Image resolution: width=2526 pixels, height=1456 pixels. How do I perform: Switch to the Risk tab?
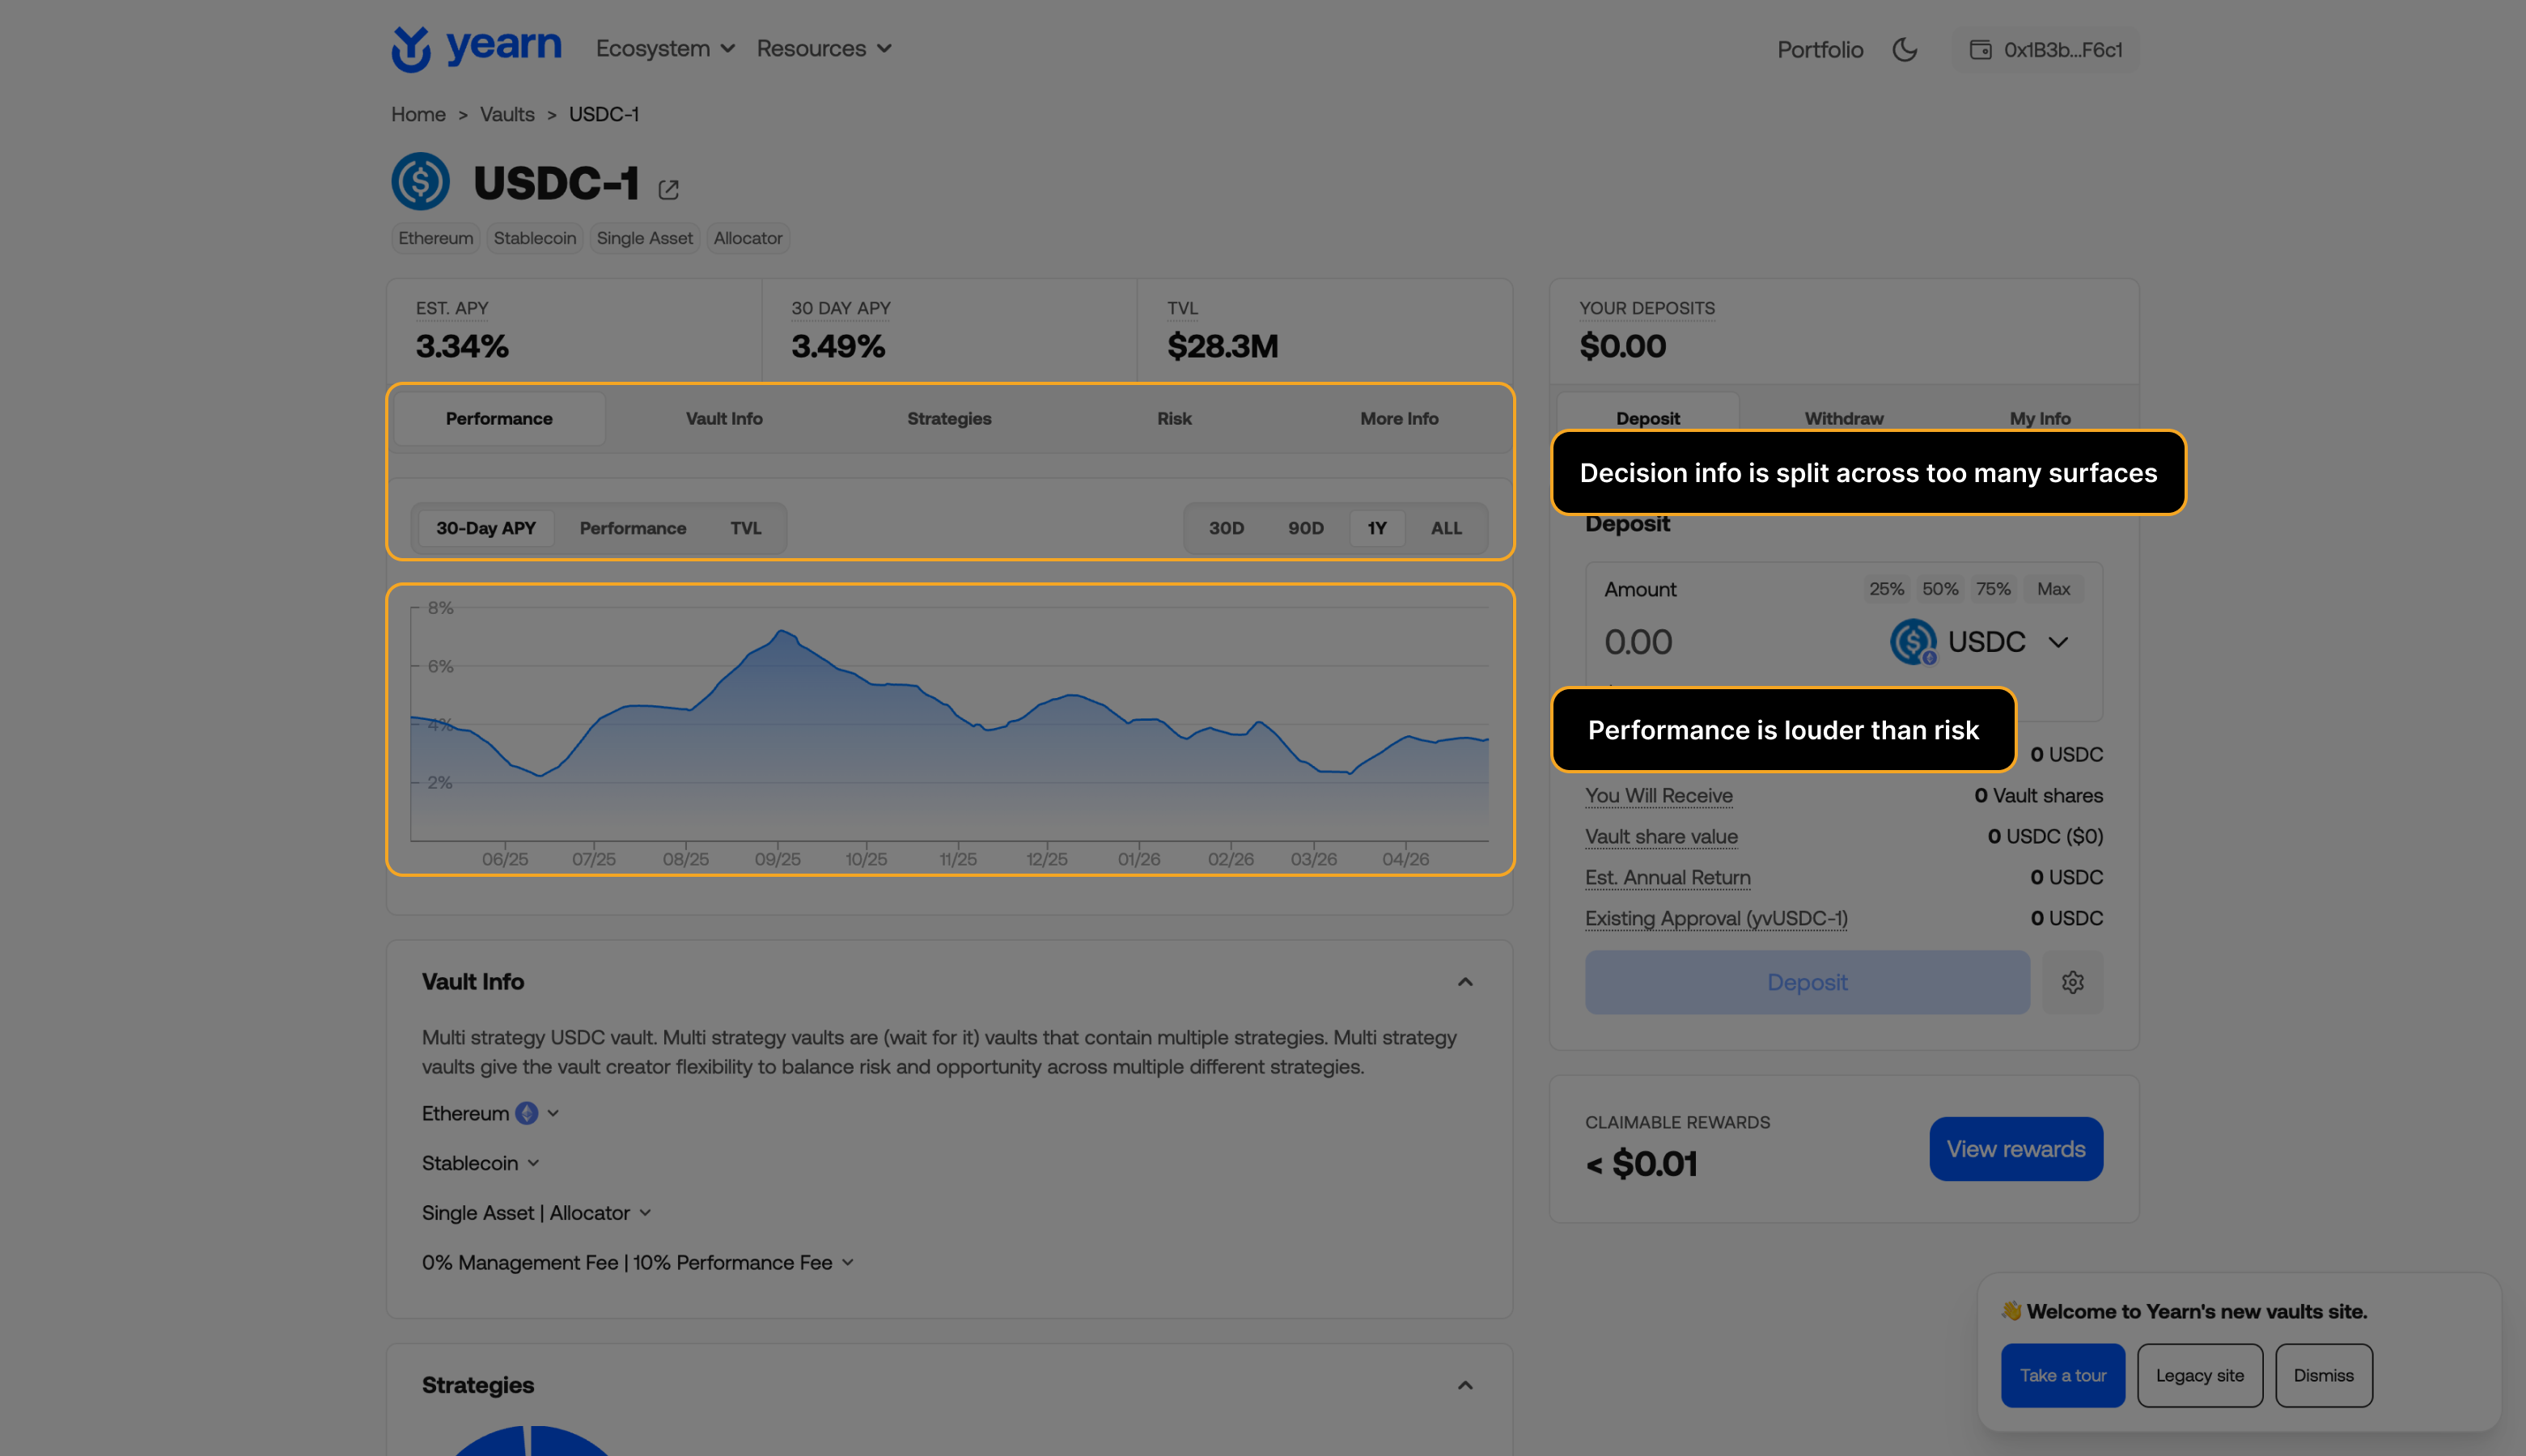click(x=1174, y=418)
